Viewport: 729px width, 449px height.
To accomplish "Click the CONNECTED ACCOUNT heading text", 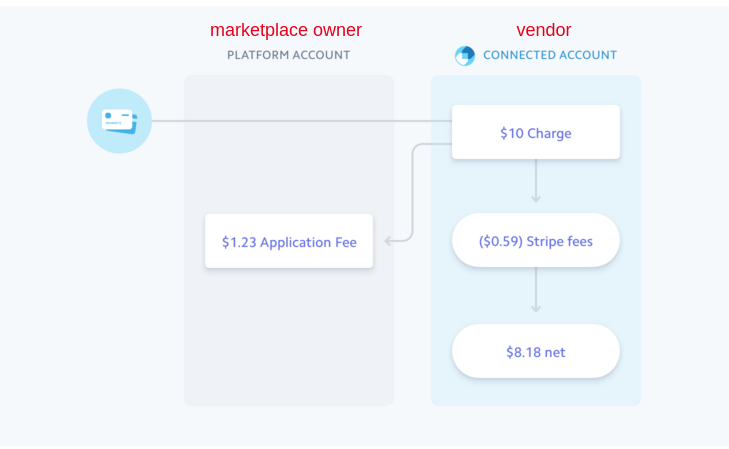I will tap(550, 55).
